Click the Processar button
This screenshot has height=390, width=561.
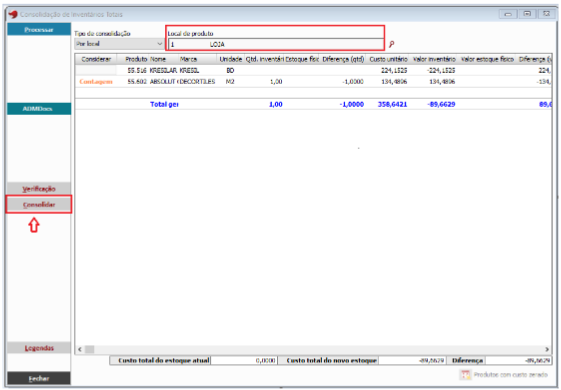(x=39, y=30)
